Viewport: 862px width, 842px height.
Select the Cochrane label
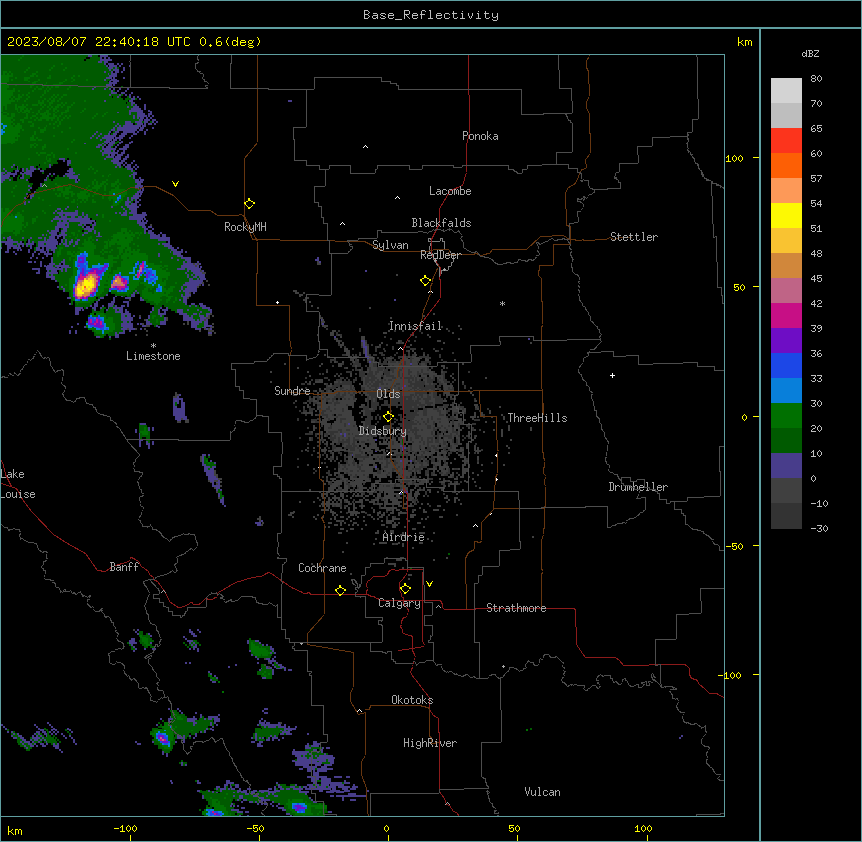tap(322, 568)
